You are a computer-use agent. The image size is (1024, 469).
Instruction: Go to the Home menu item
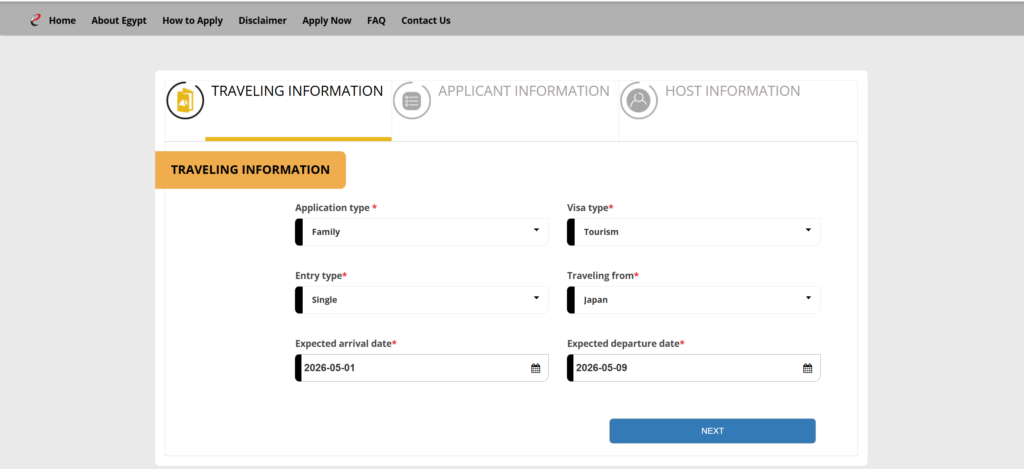[x=62, y=20]
